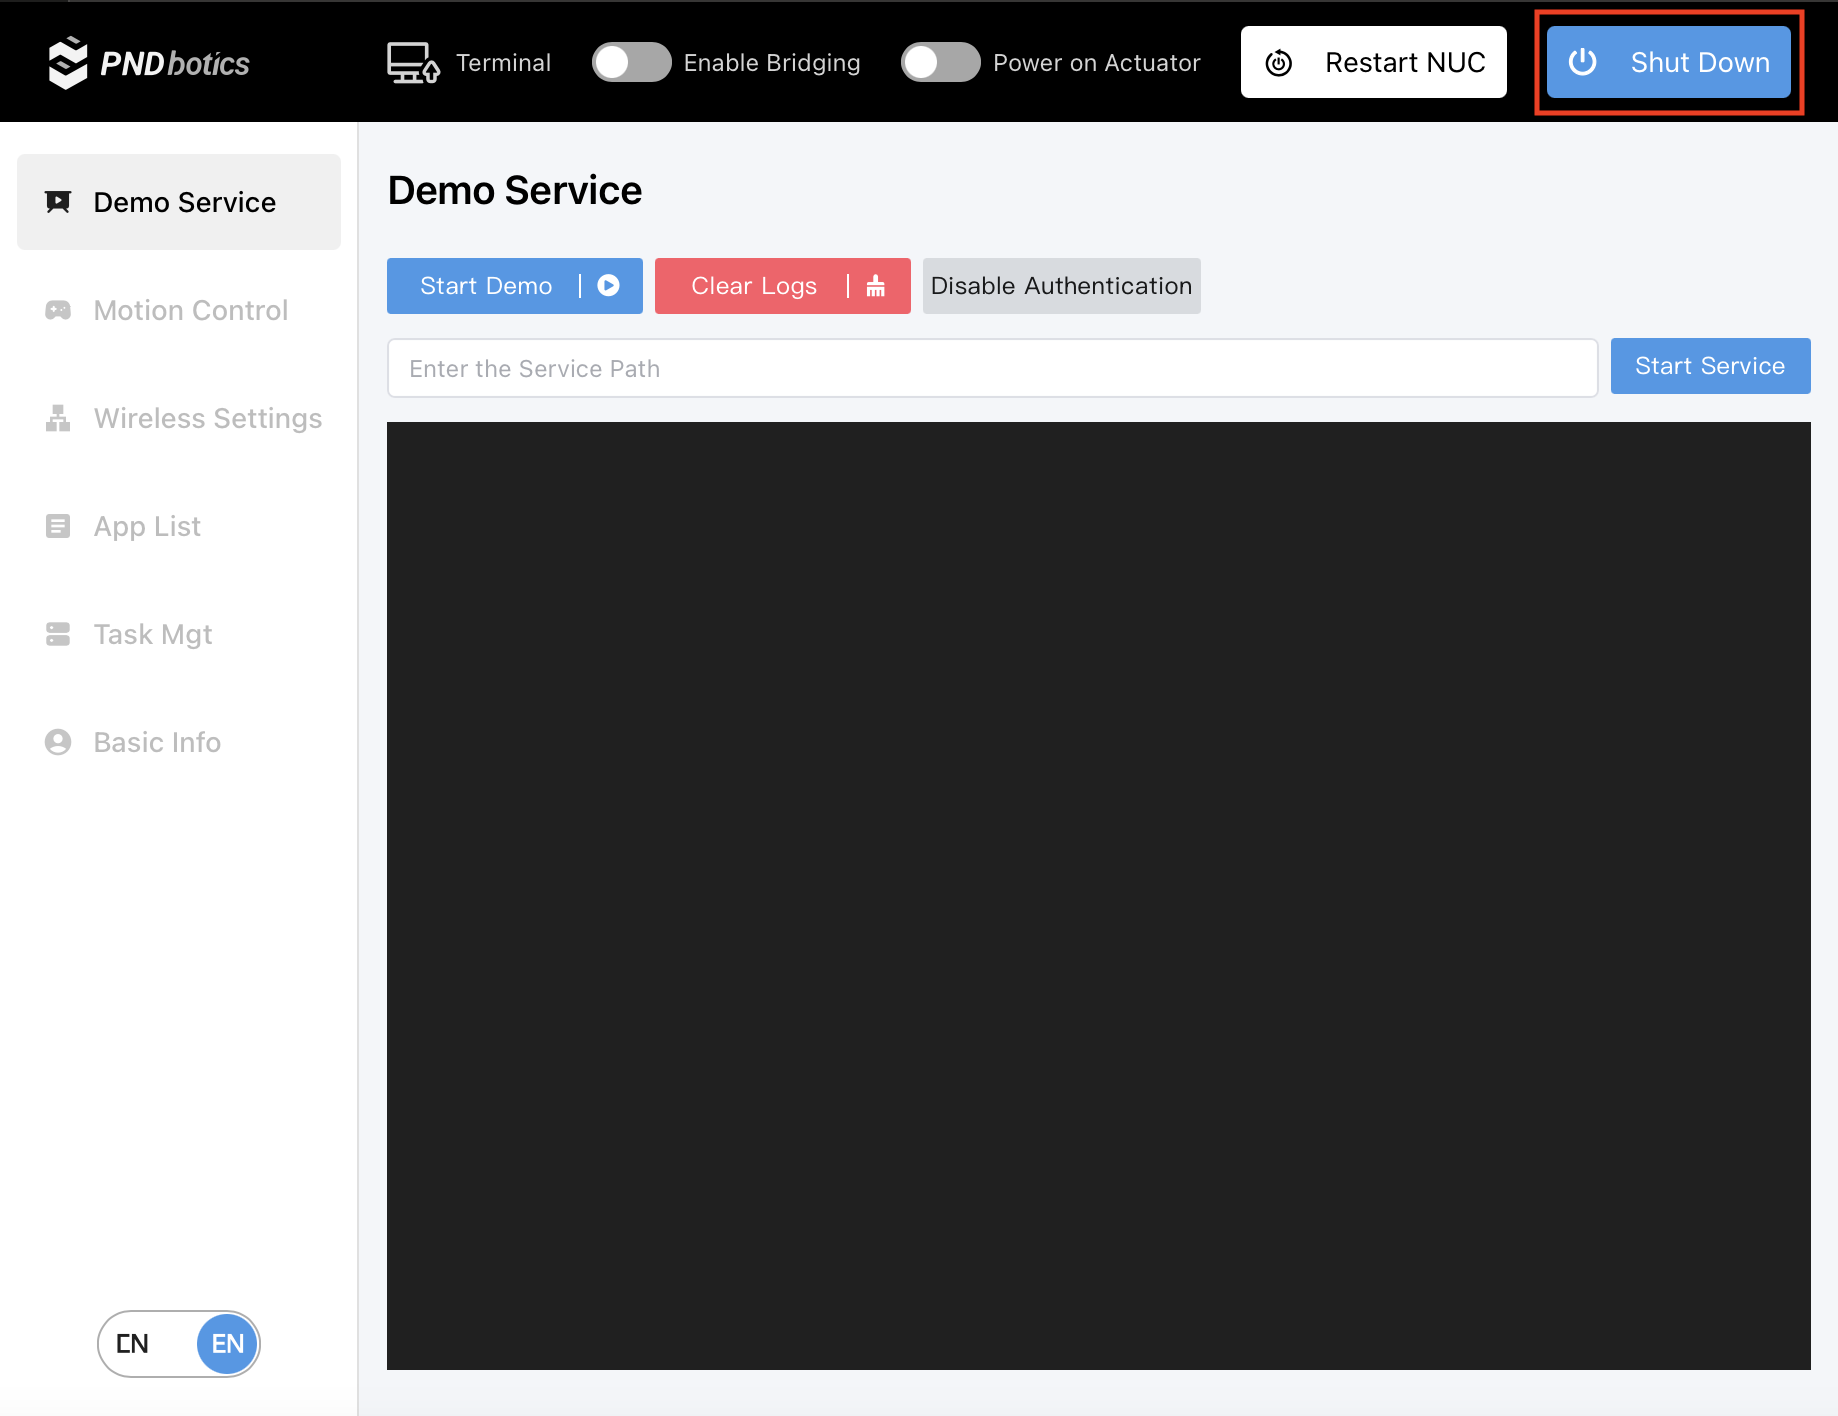
Task: Open the Terminal monitor icon
Action: coord(412,63)
